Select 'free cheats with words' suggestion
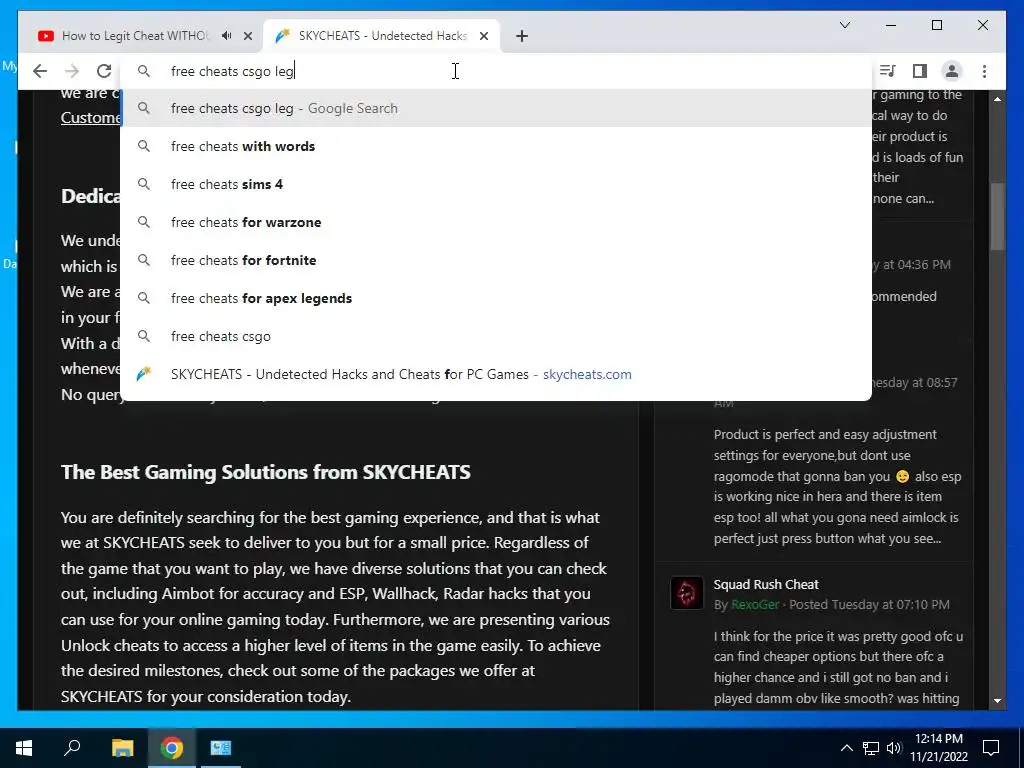1024x768 pixels. click(x=496, y=146)
